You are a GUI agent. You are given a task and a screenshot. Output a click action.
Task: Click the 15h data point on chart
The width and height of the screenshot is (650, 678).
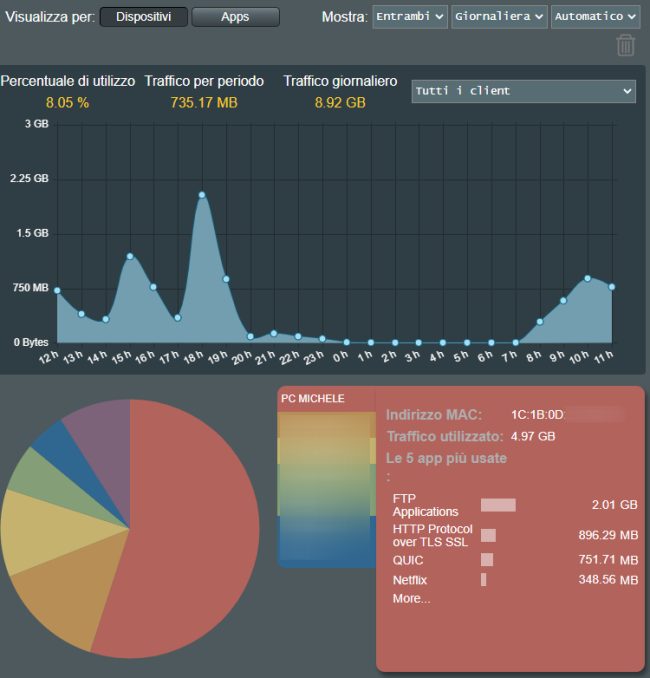click(x=130, y=256)
